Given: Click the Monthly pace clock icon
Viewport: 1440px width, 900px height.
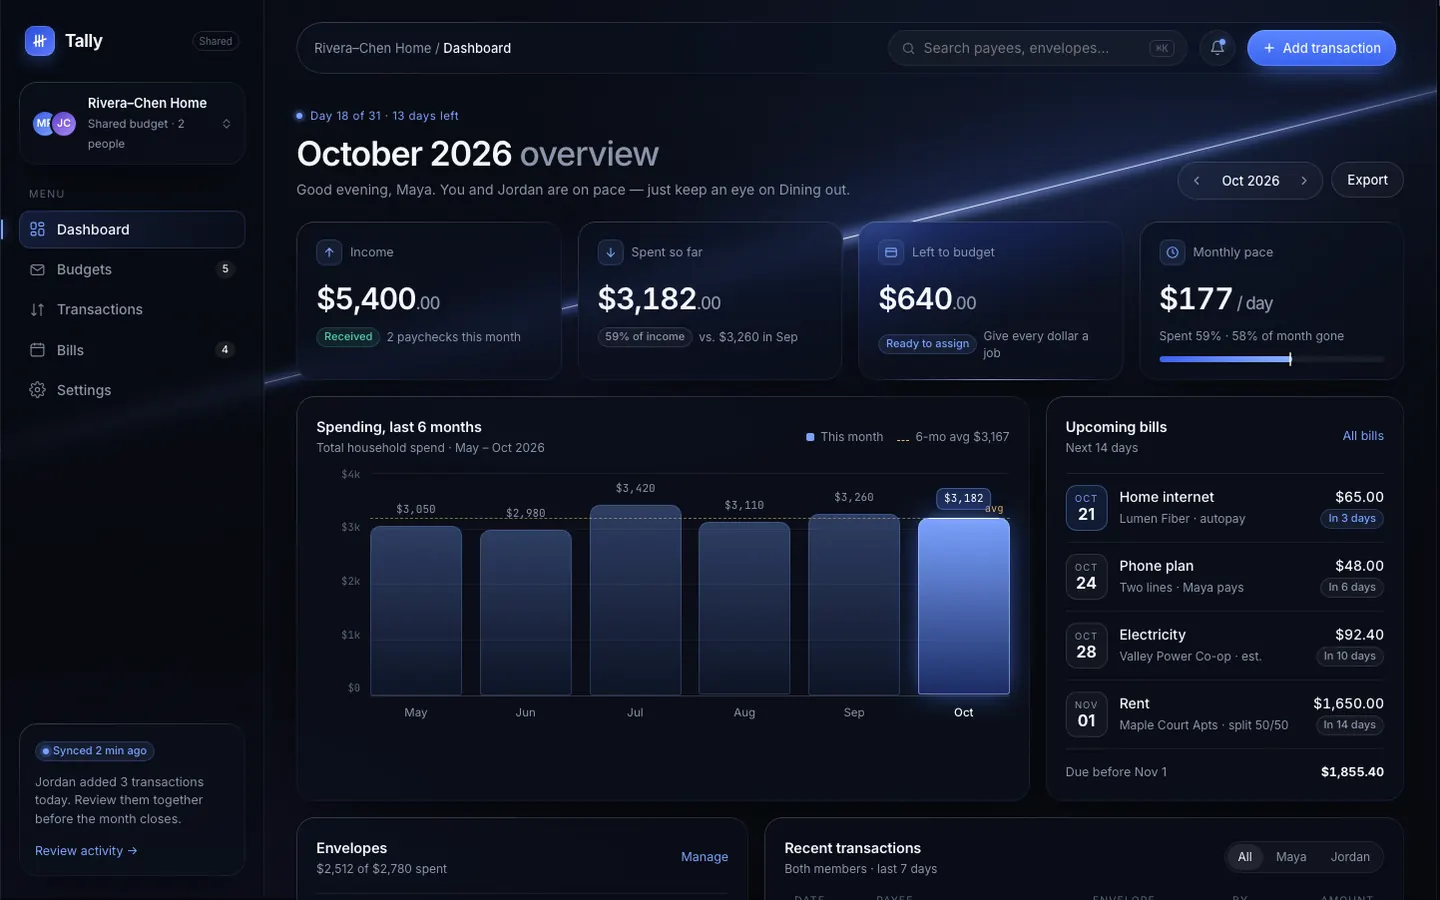Looking at the screenshot, I should tap(1172, 252).
